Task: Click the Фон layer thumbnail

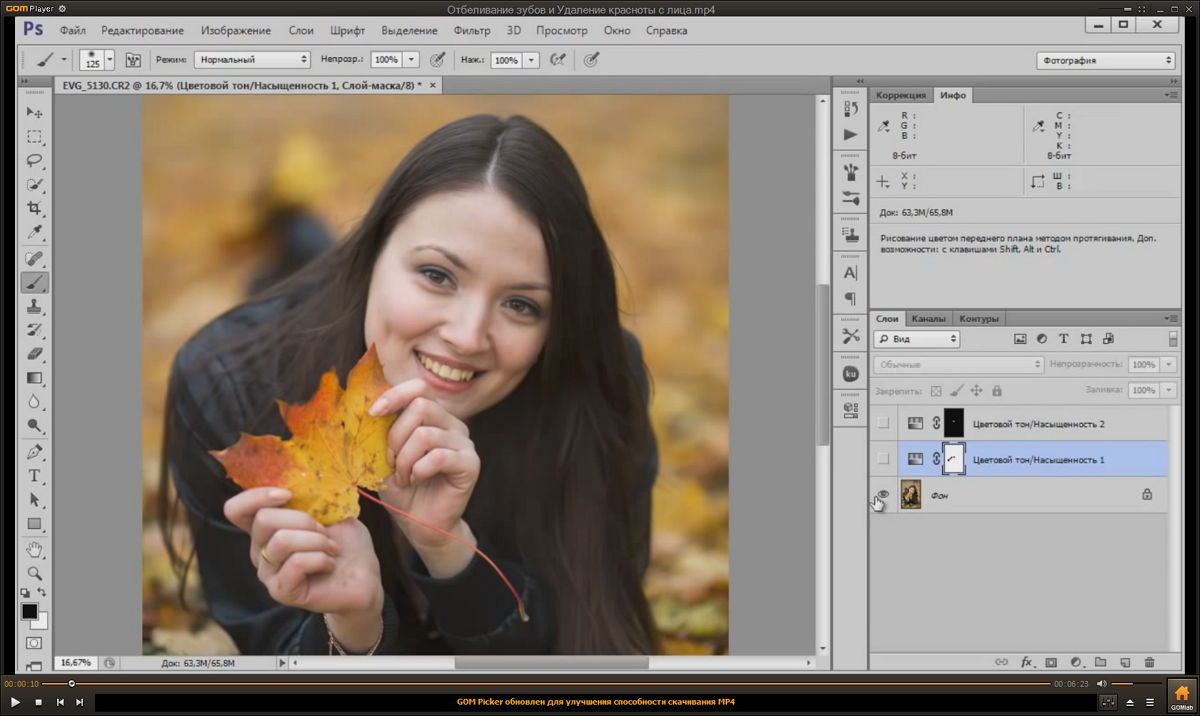Action: tap(910, 494)
